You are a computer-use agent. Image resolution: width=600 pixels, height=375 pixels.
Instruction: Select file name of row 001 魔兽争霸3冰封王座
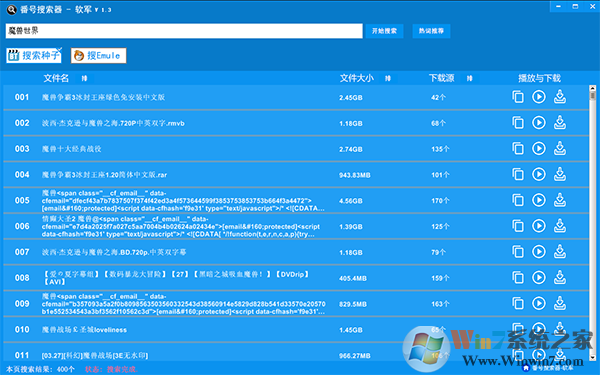[x=103, y=97]
